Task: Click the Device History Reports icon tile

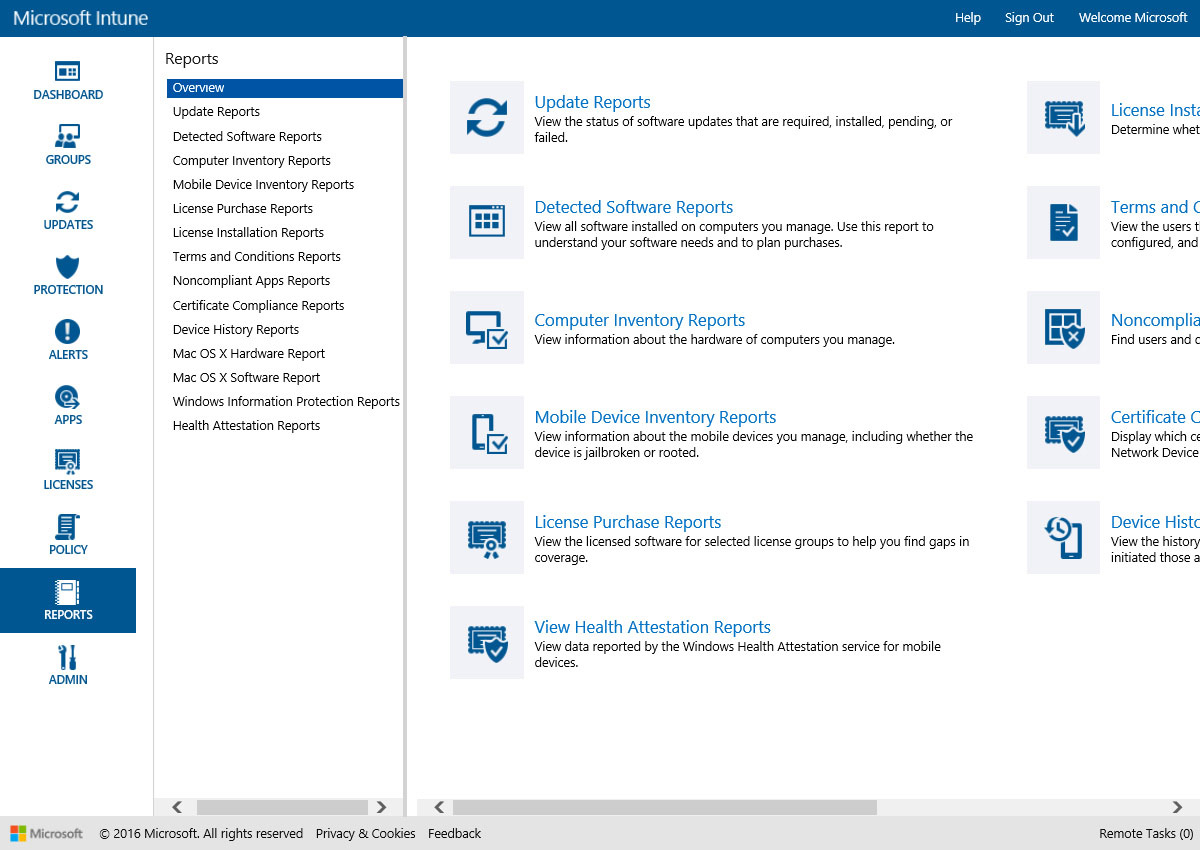Action: (1064, 537)
